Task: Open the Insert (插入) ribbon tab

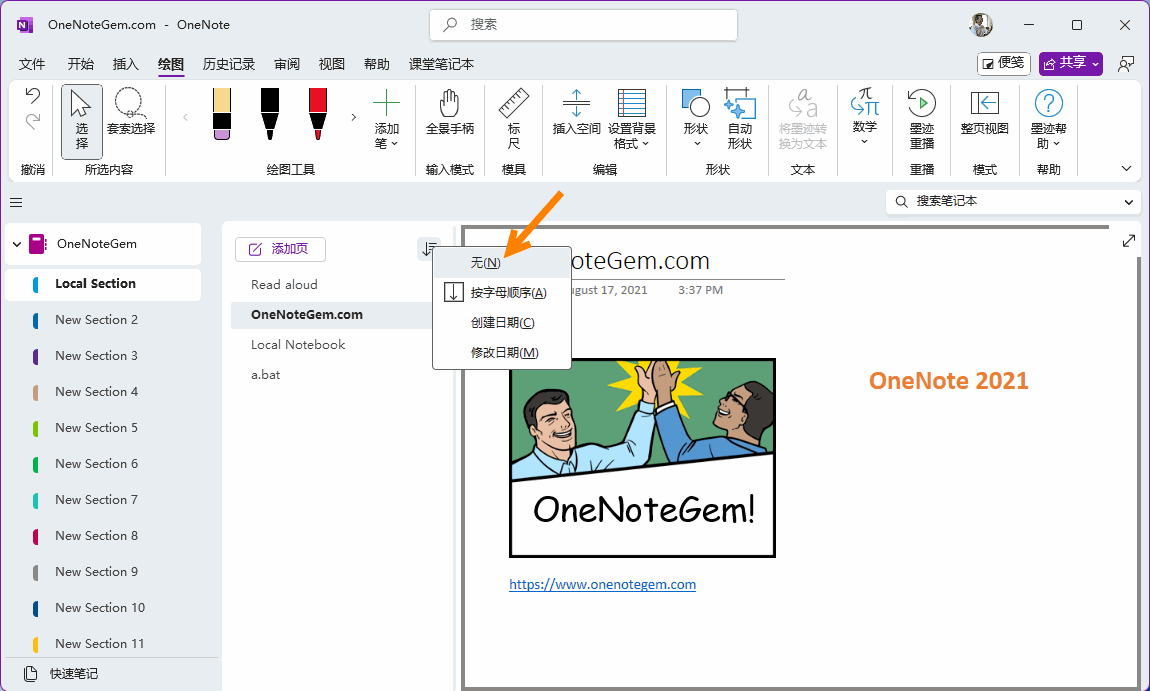Action: [126, 64]
